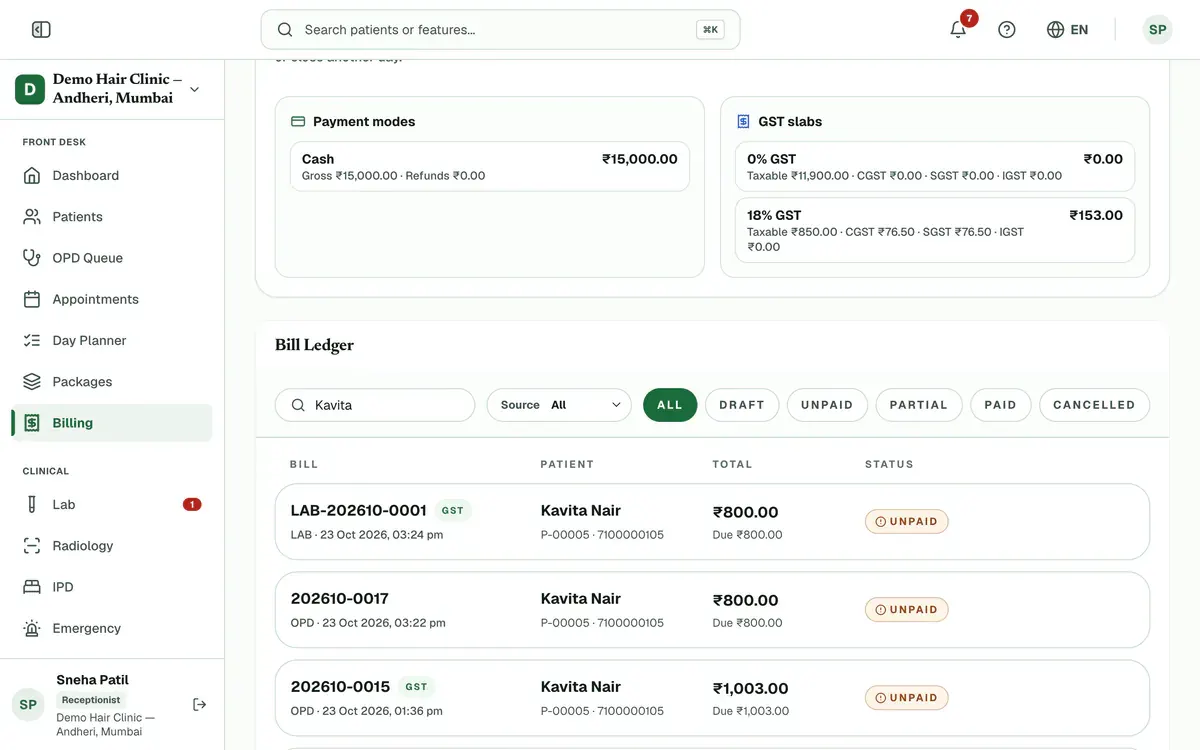Expand the Demo Hair Clinic switcher chevron
This screenshot has width=1200, height=750.
coord(194,89)
